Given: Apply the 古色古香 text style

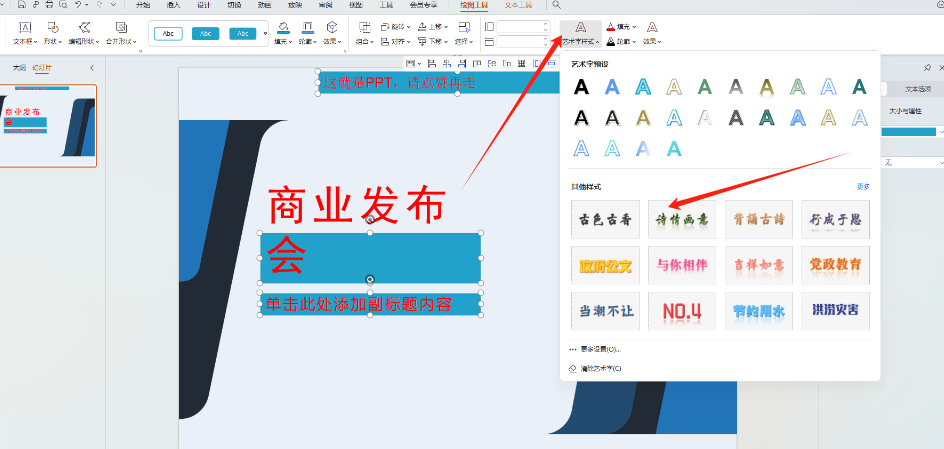Looking at the screenshot, I should (605, 219).
